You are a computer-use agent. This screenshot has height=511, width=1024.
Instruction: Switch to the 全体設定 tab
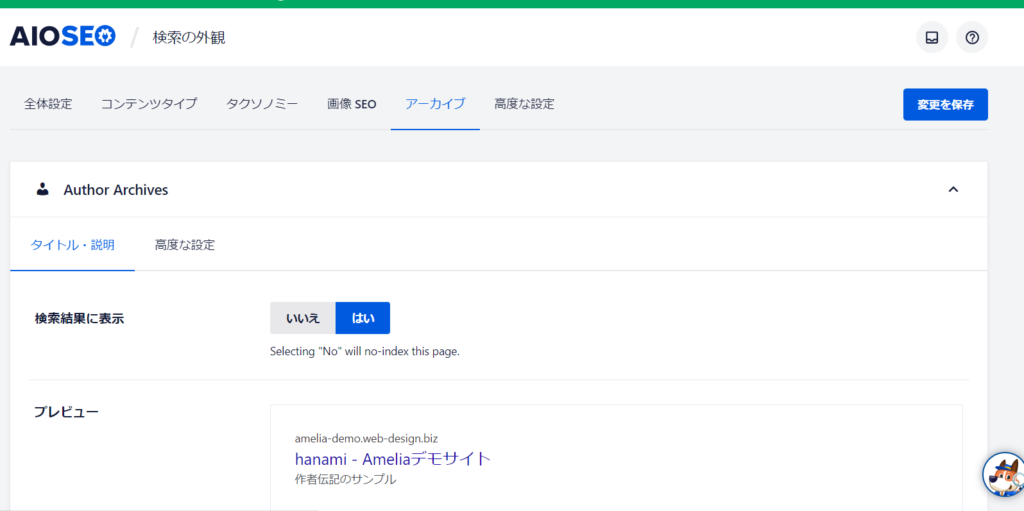[x=48, y=104]
